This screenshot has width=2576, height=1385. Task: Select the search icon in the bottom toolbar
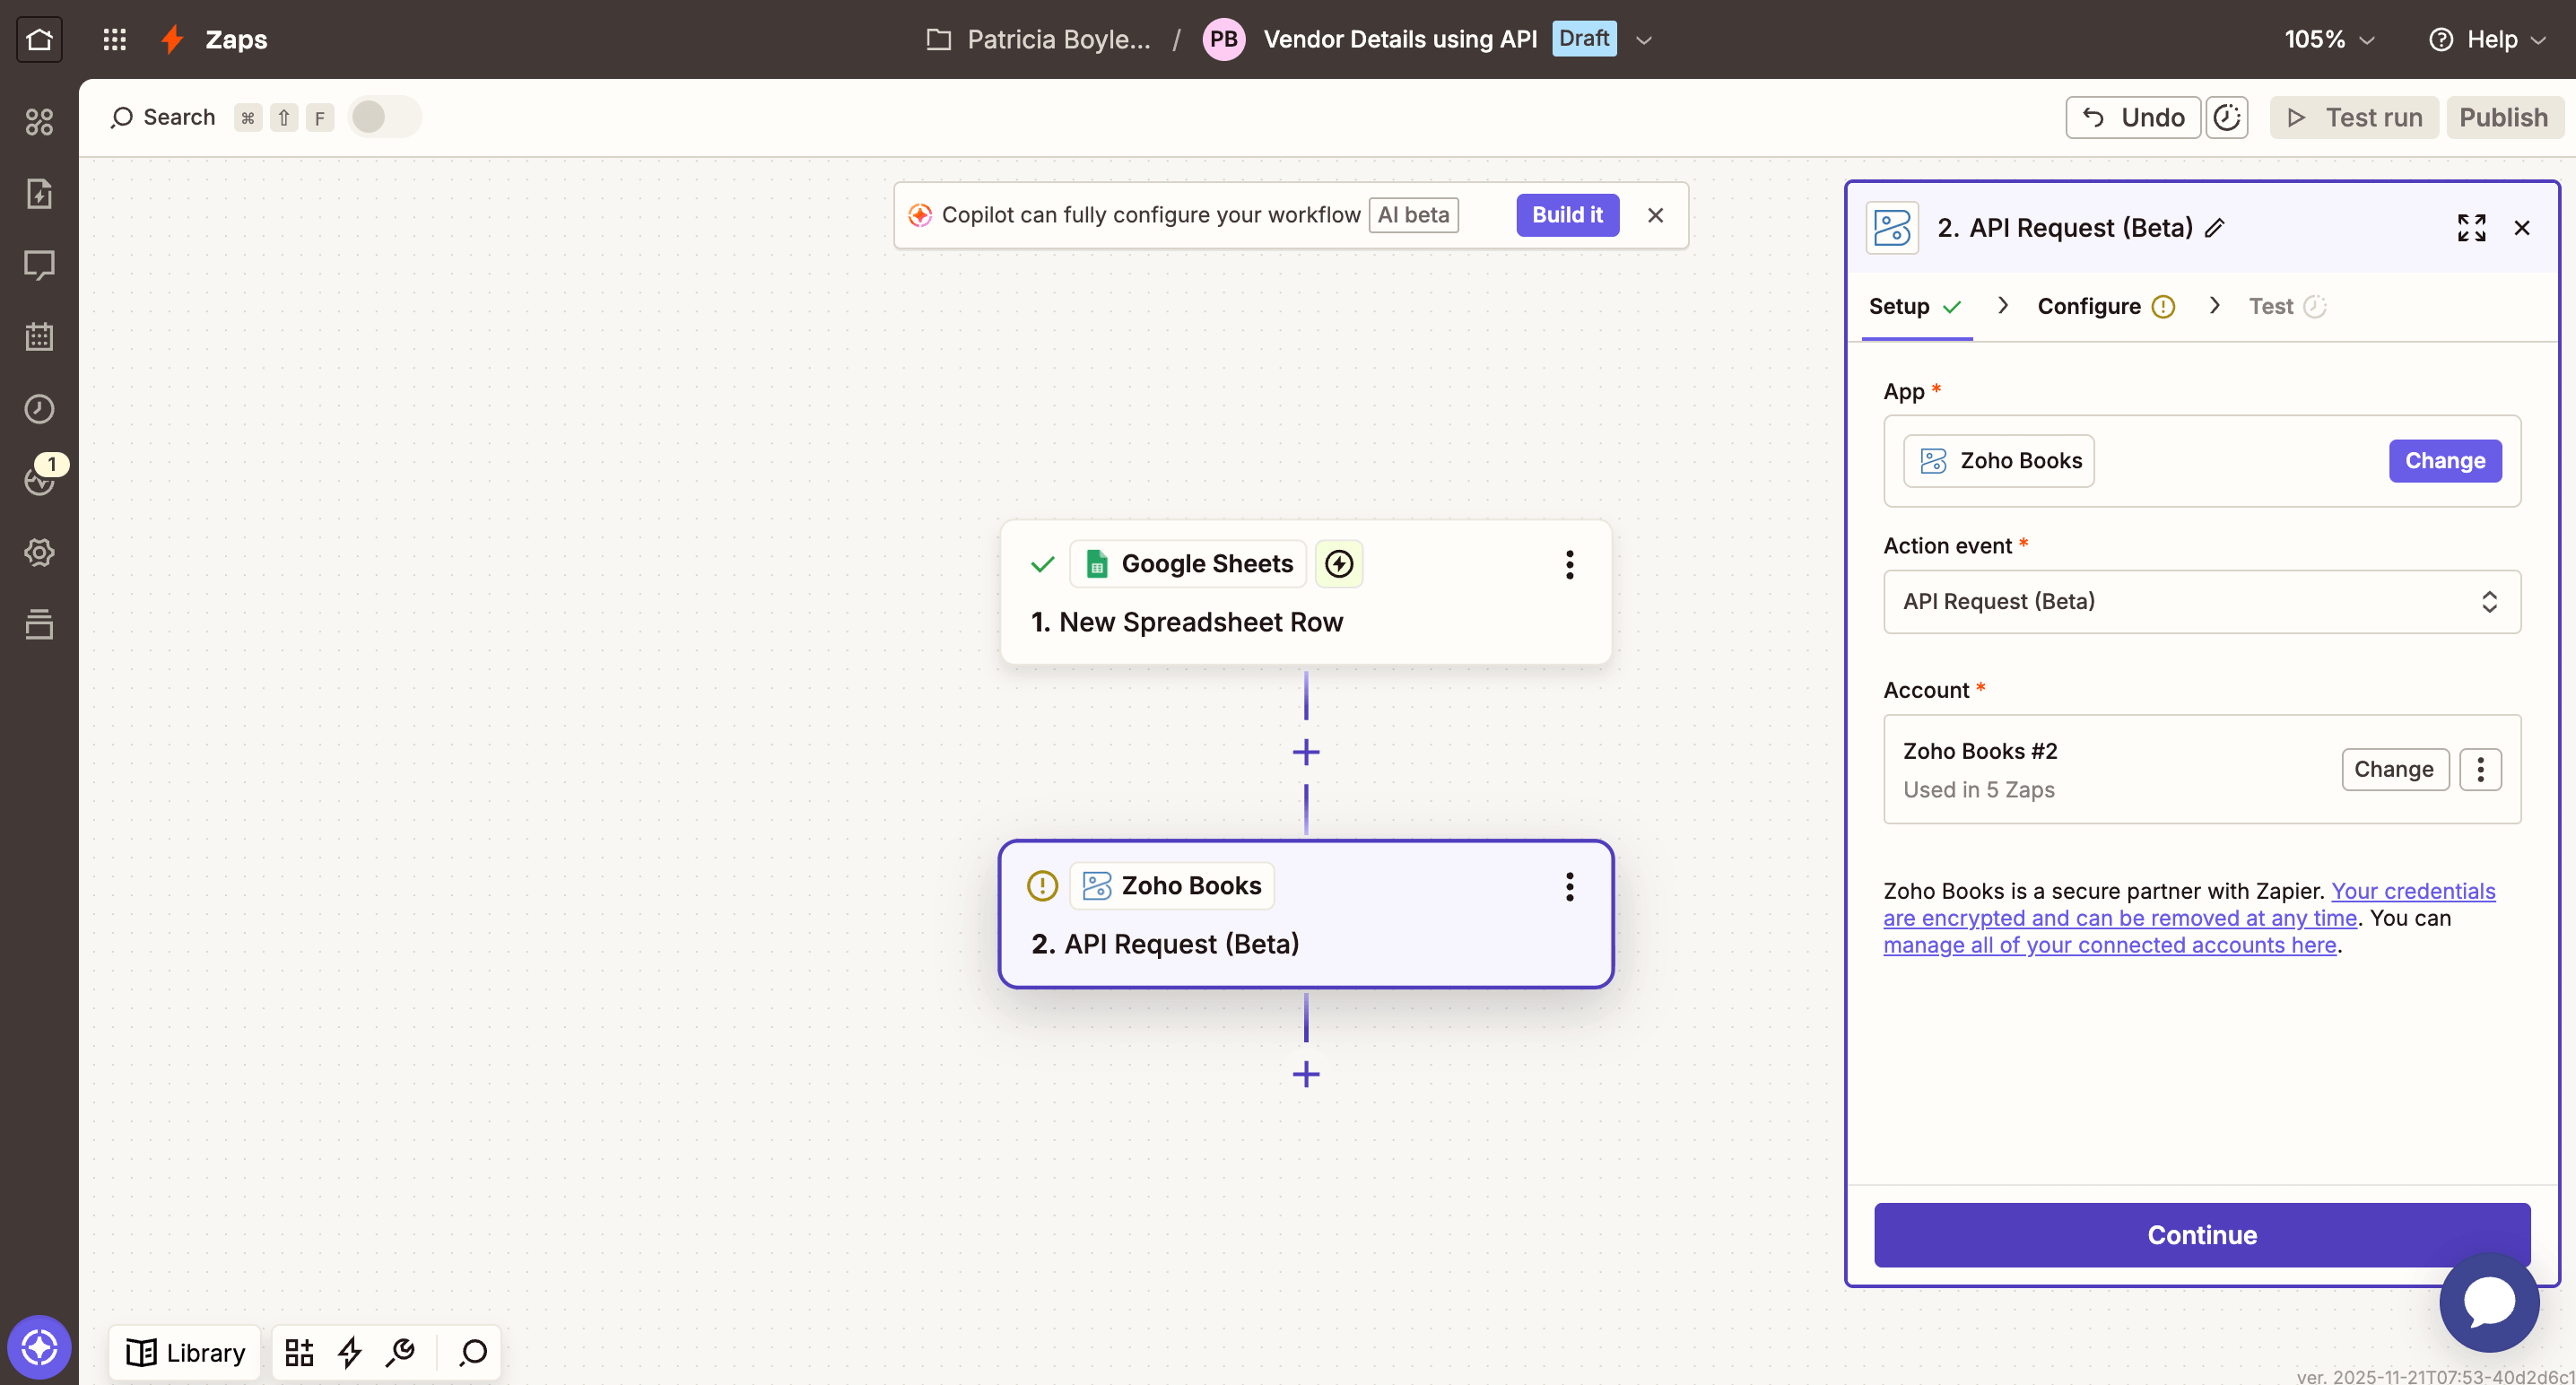pos(471,1352)
